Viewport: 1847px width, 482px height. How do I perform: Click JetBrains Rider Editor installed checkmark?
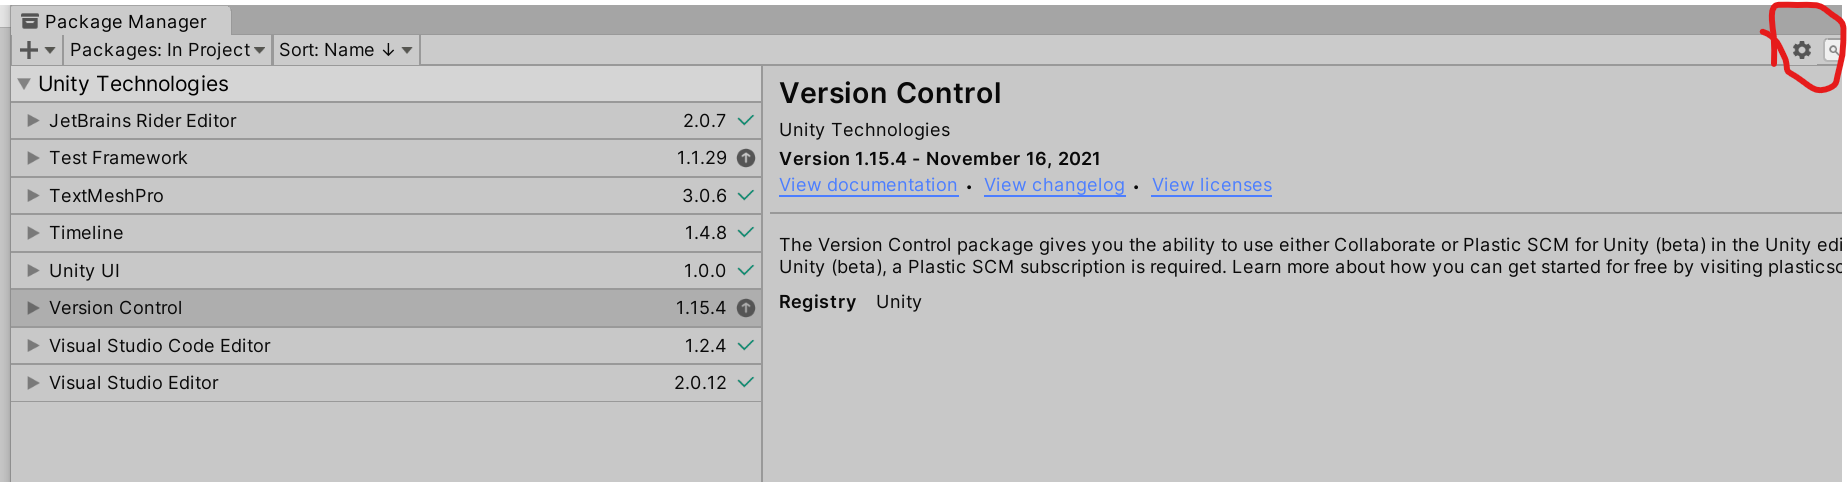[745, 121]
